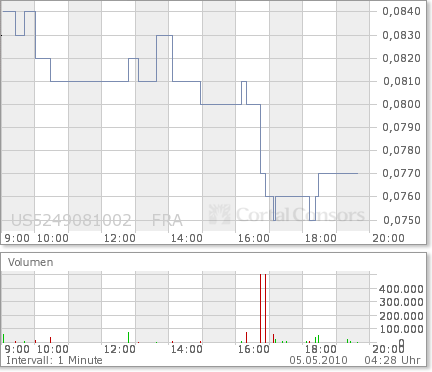Click the 0,0790 price axis label
Image resolution: width=432 pixels, height=372 pixels.
click(401, 127)
